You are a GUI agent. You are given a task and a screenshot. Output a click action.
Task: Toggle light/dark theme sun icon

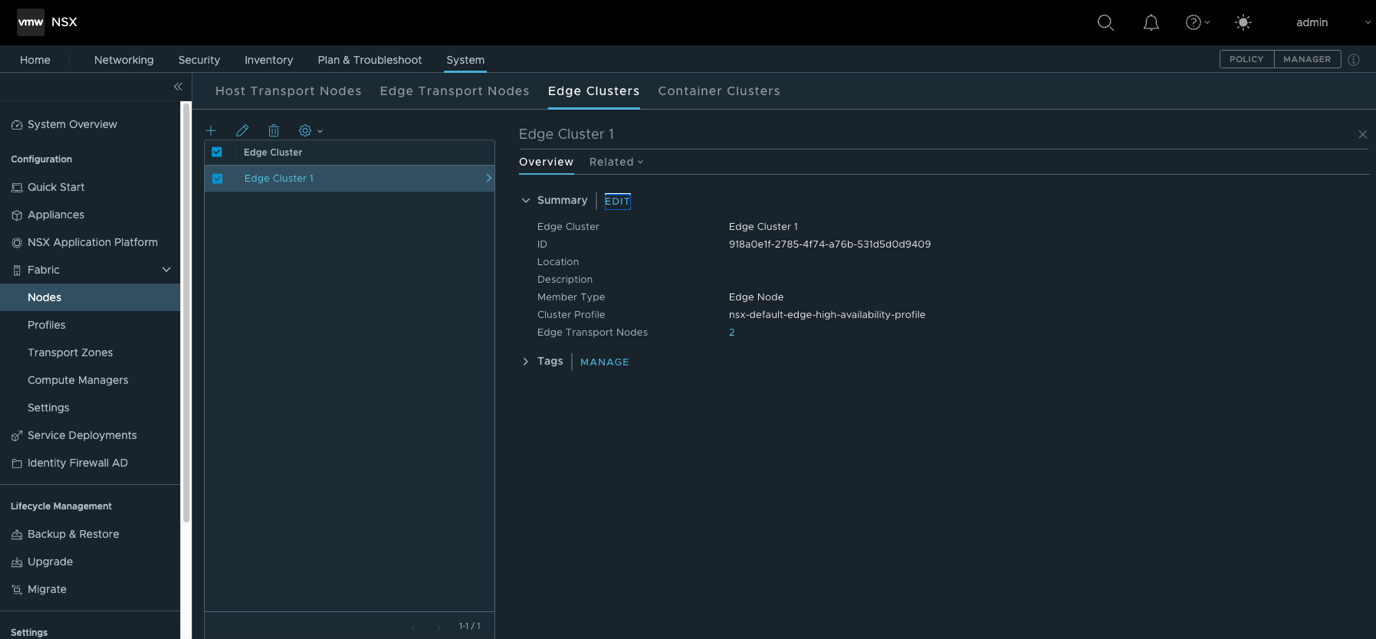[1243, 22]
